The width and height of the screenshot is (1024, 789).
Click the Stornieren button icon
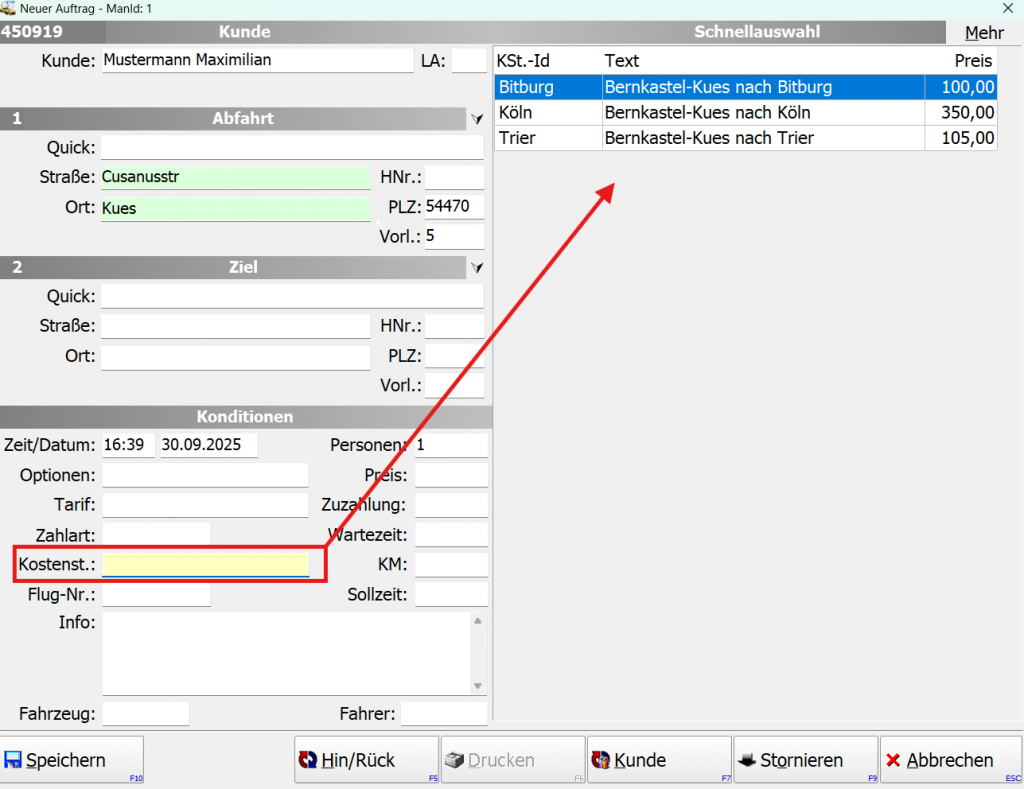click(747, 761)
